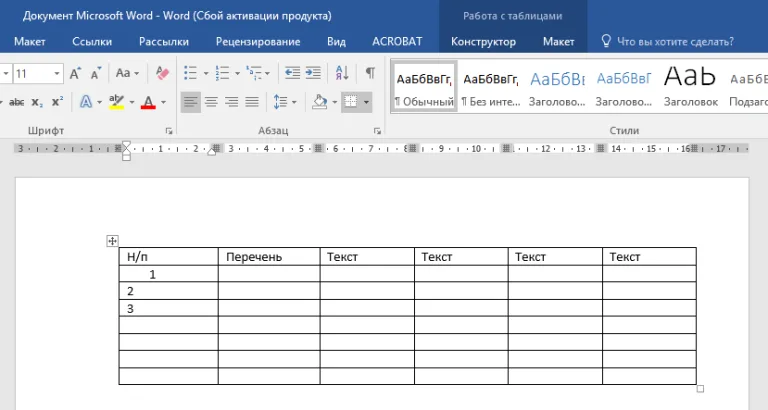Viewport: 768px width, 410px height.
Task: Open the table tools Макет tab
Action: pyautogui.click(x=558, y=42)
